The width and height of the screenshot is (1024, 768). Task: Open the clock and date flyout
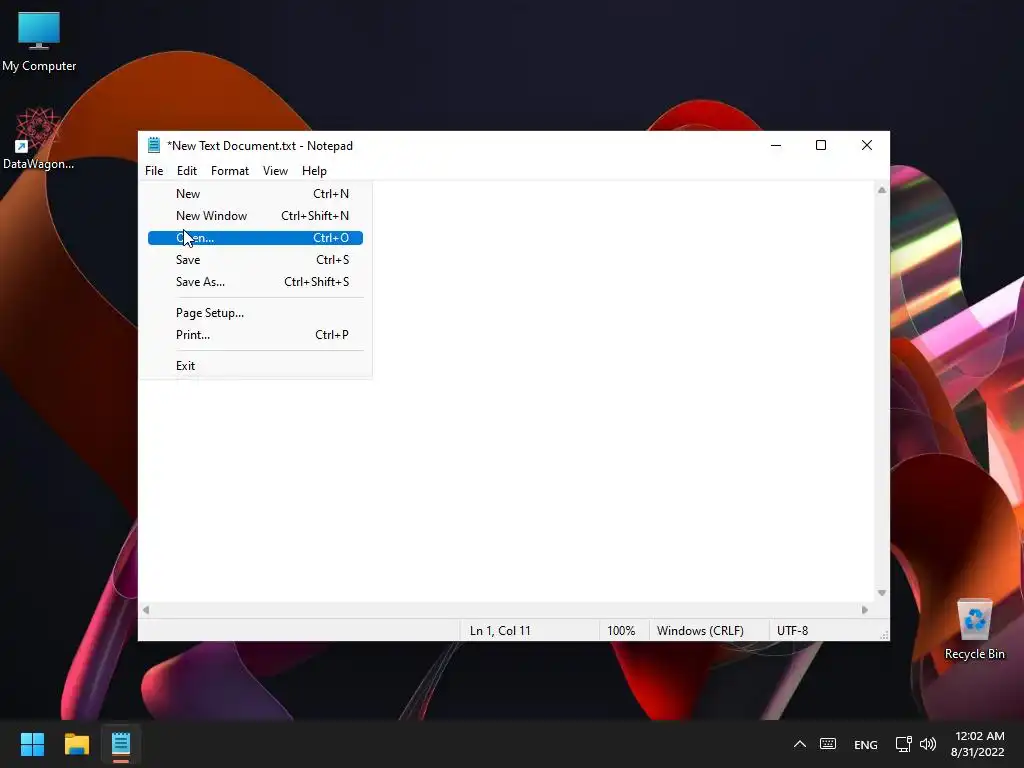coord(978,744)
